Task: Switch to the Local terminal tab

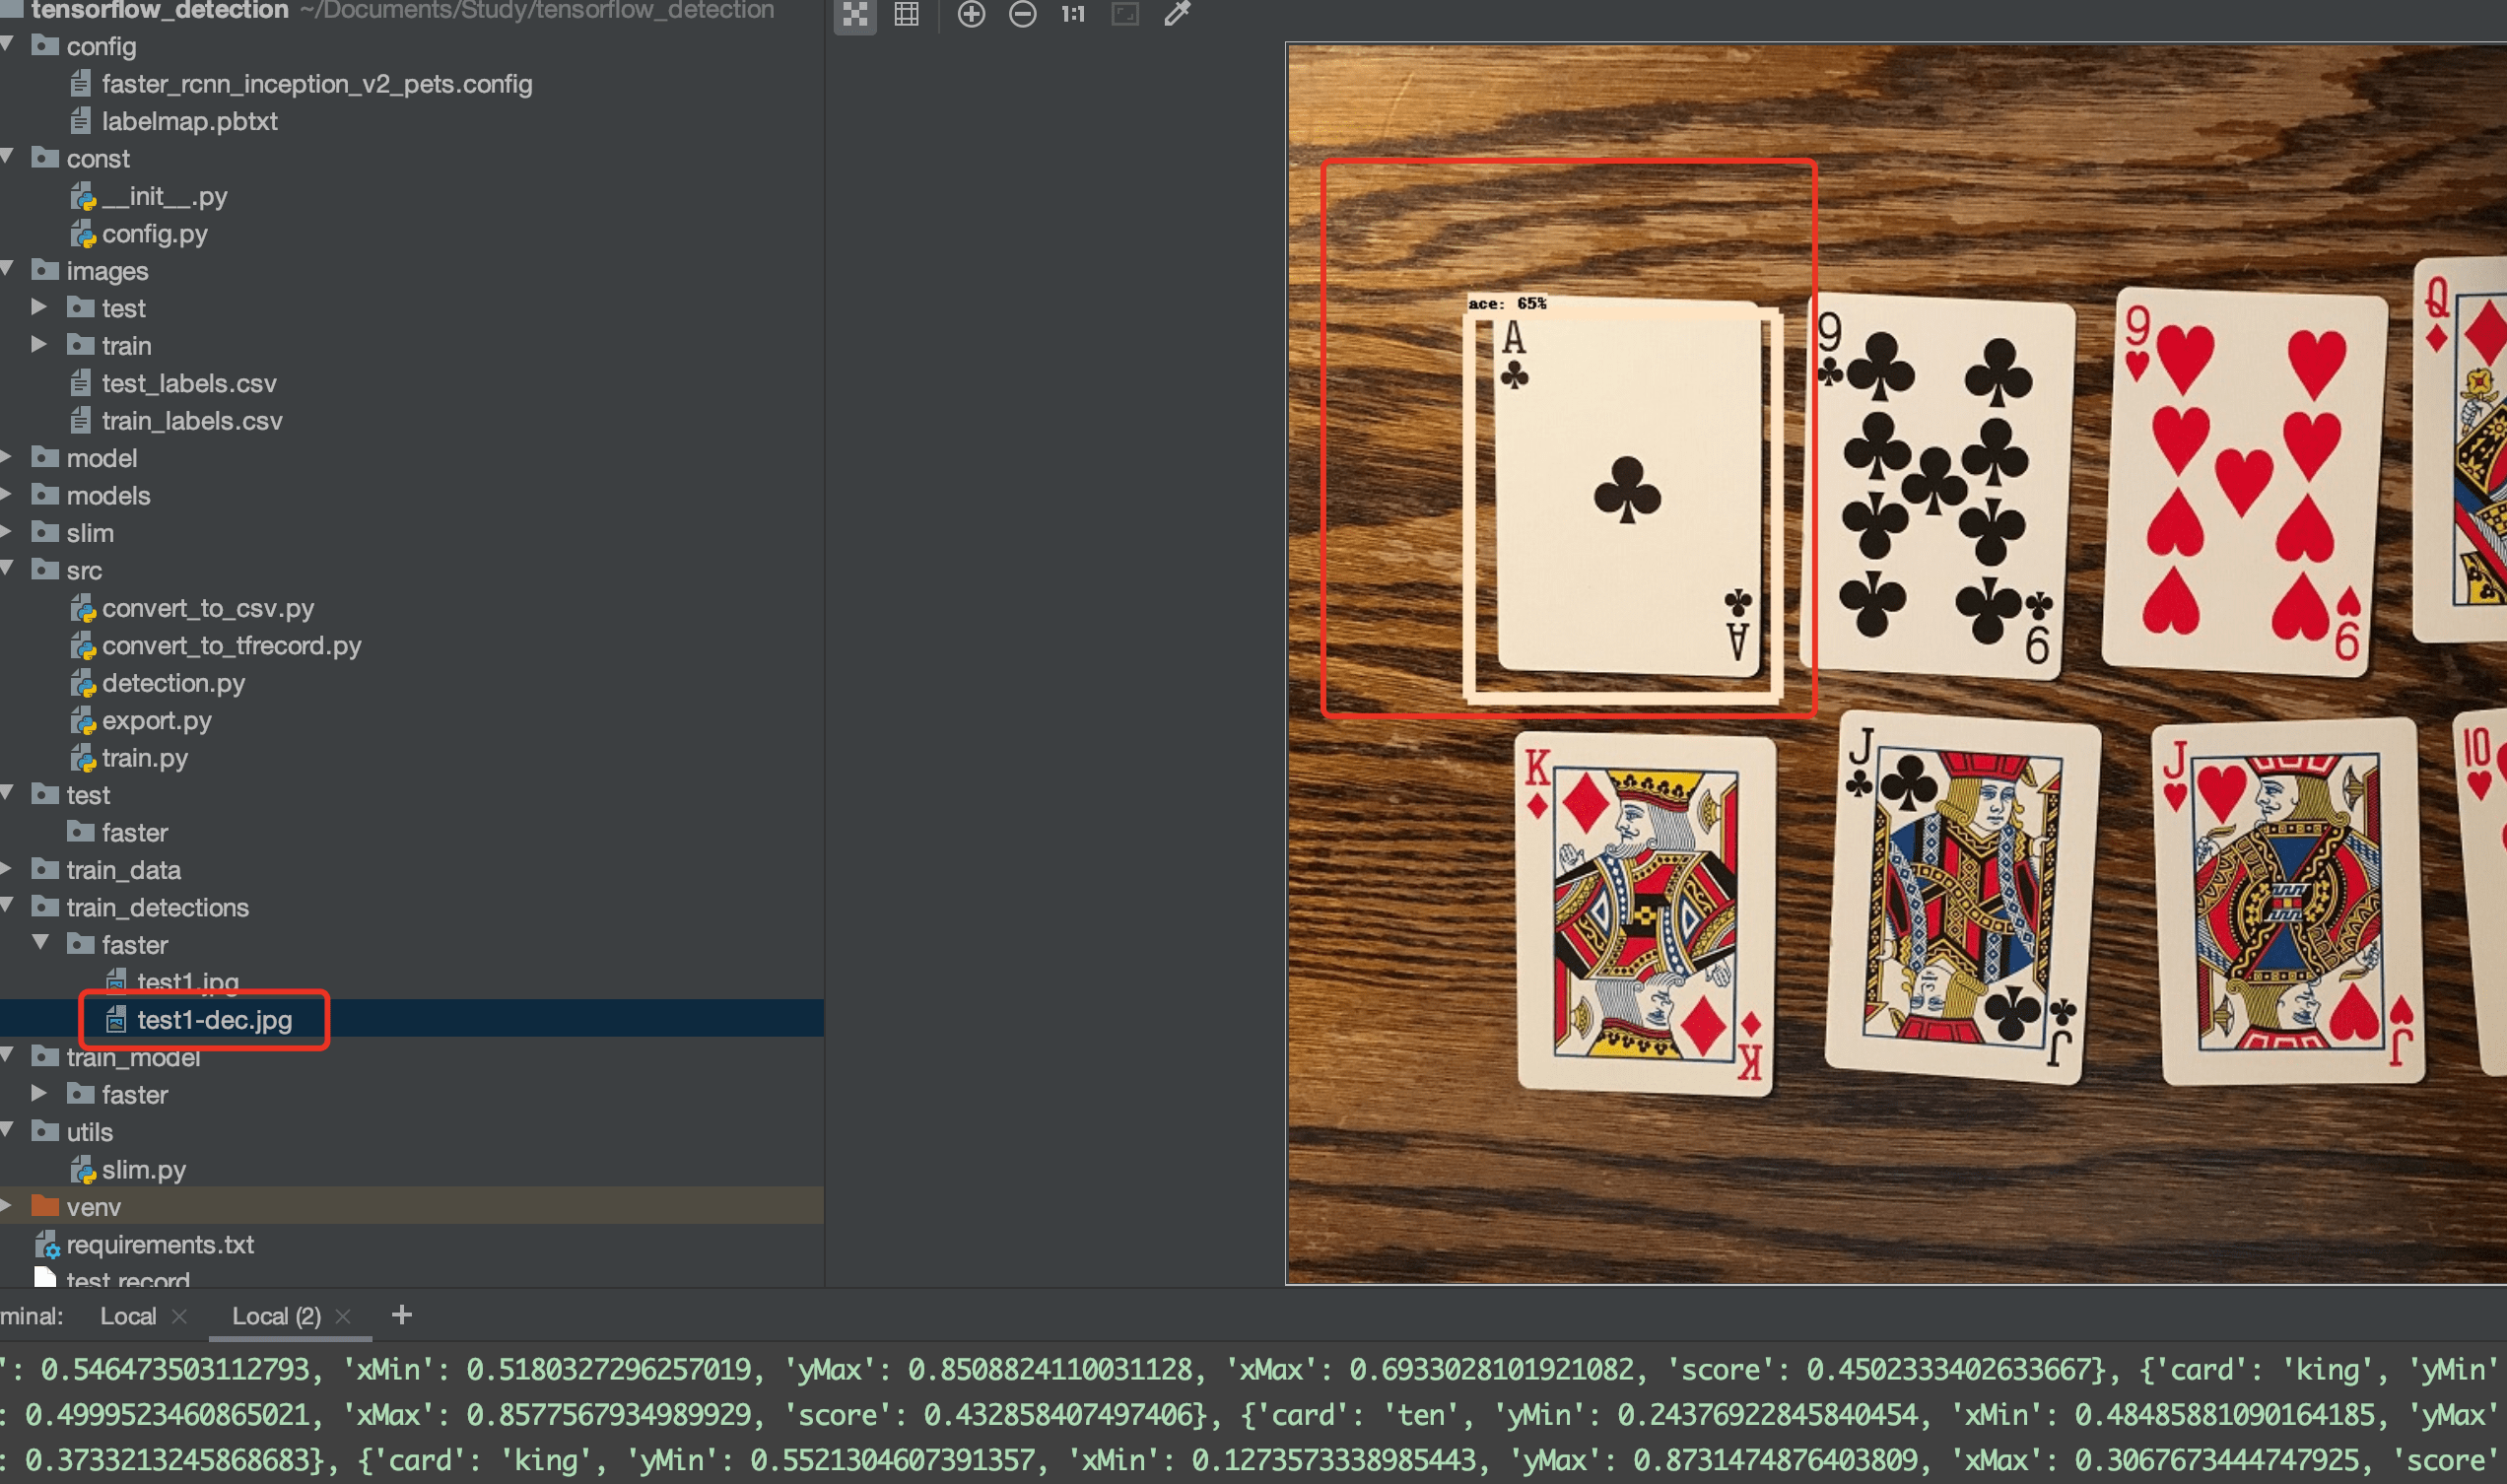Action: (128, 1316)
